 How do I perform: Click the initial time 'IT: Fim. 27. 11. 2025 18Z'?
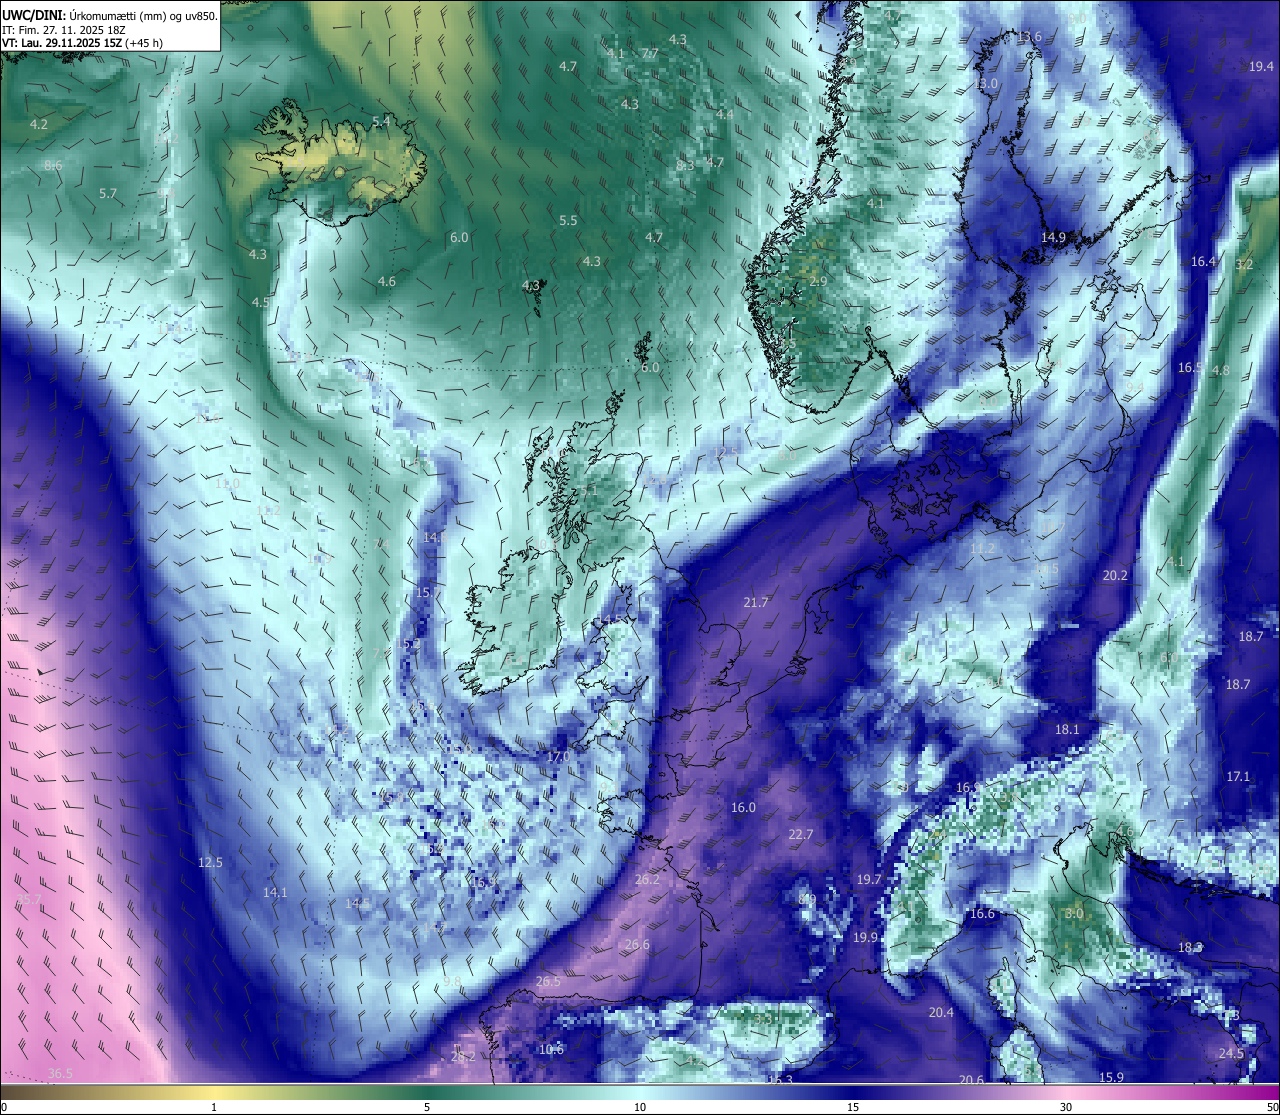64,30
